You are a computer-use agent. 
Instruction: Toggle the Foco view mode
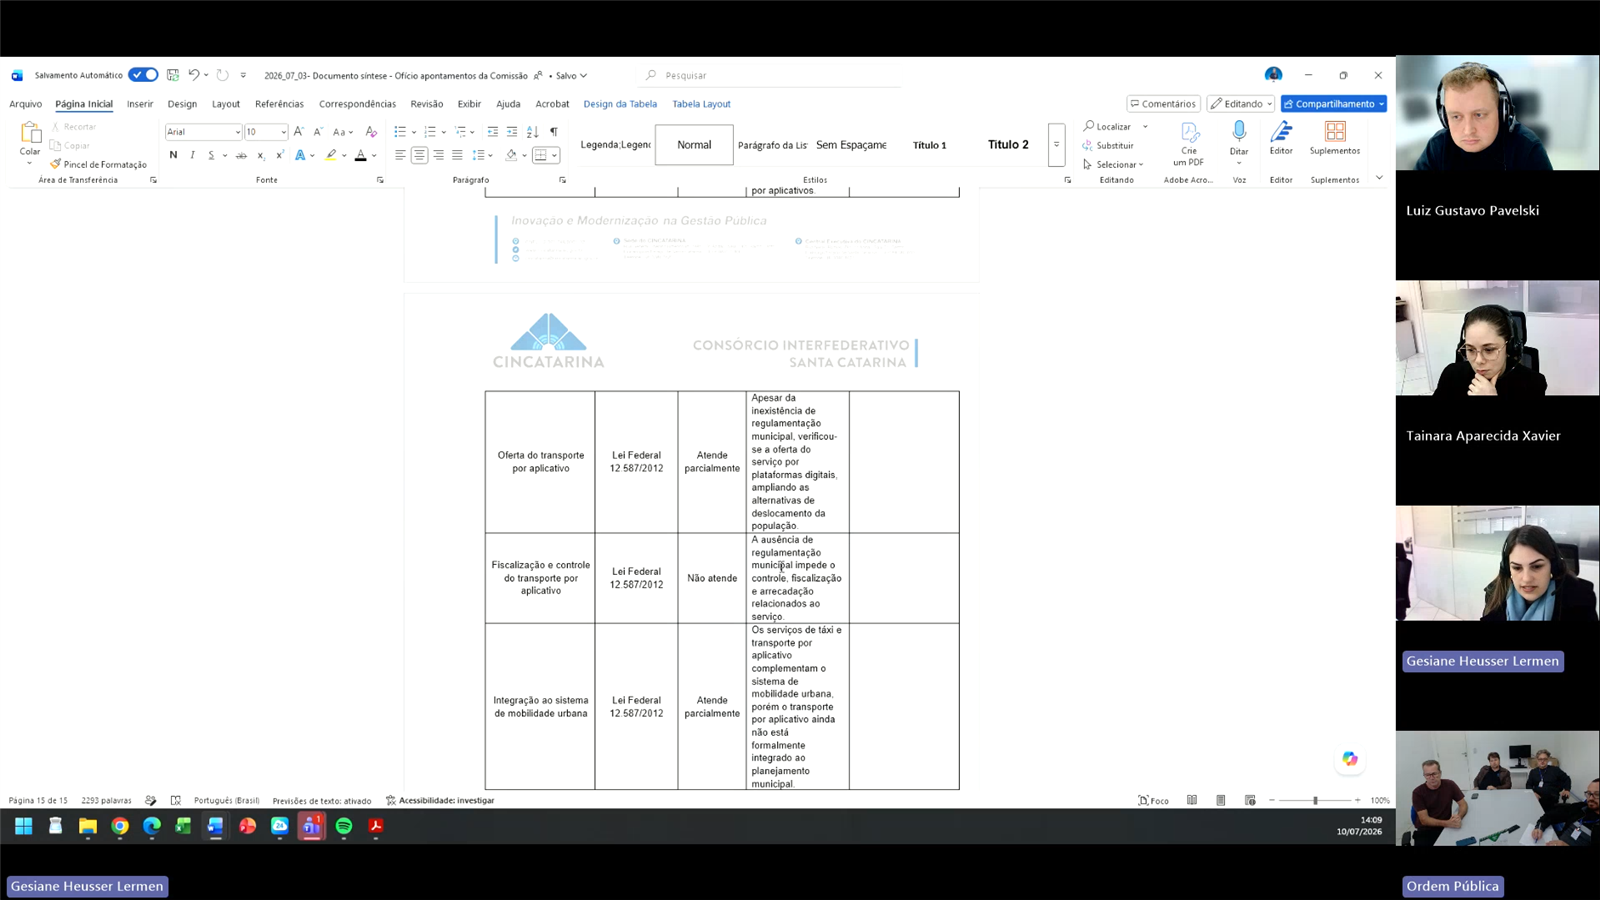click(1153, 800)
